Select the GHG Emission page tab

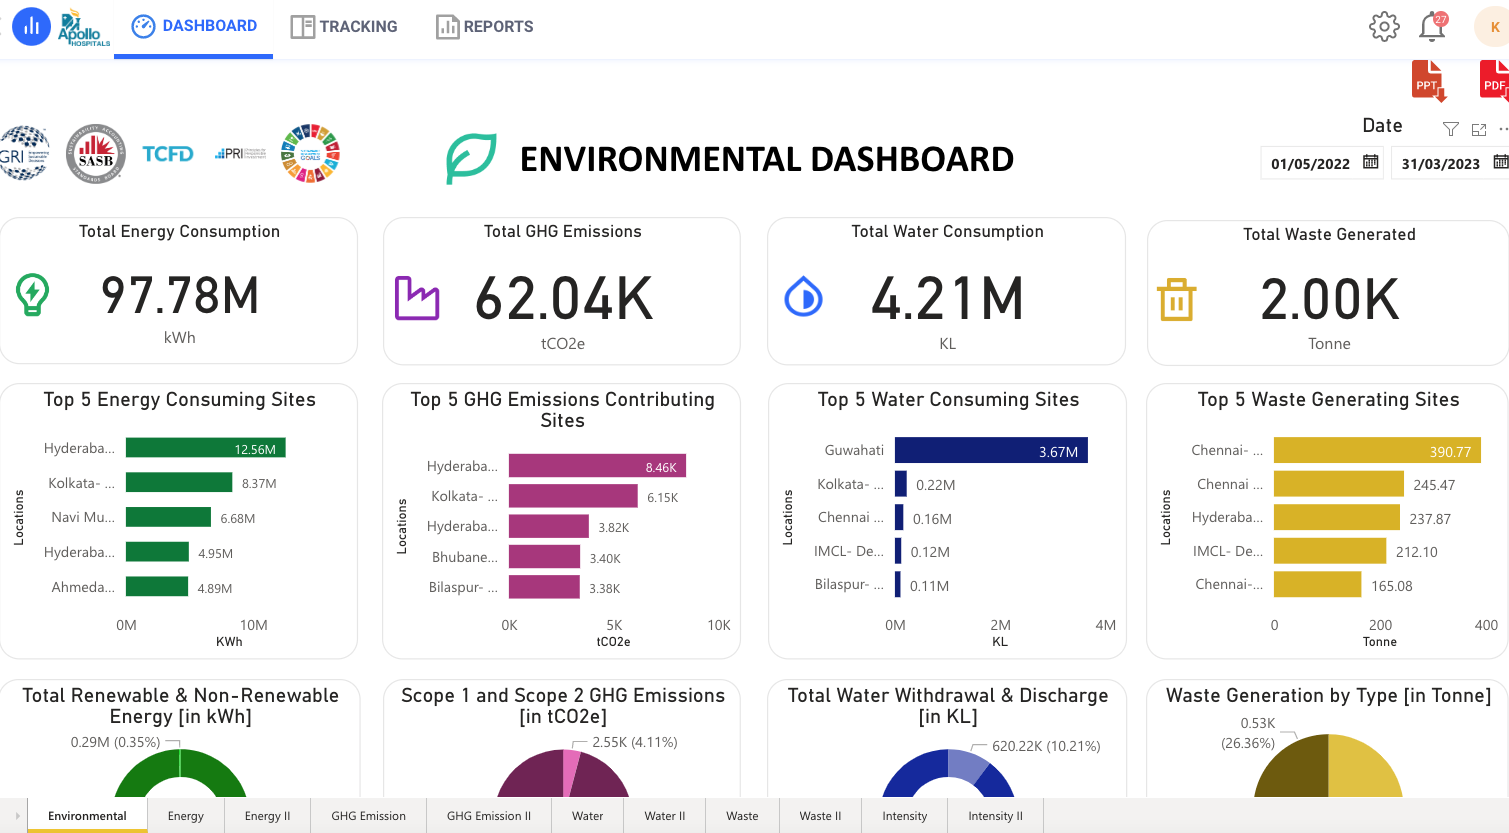(x=368, y=816)
